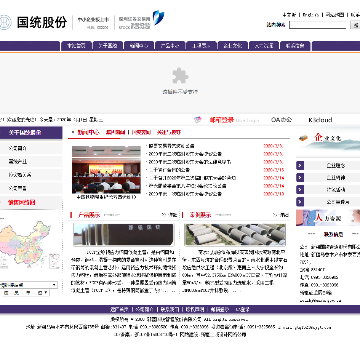Click second purple arrow button under 企业文化 banner
Viewport: 360px width, 360px height.
pyautogui.click(x=300, y=178)
